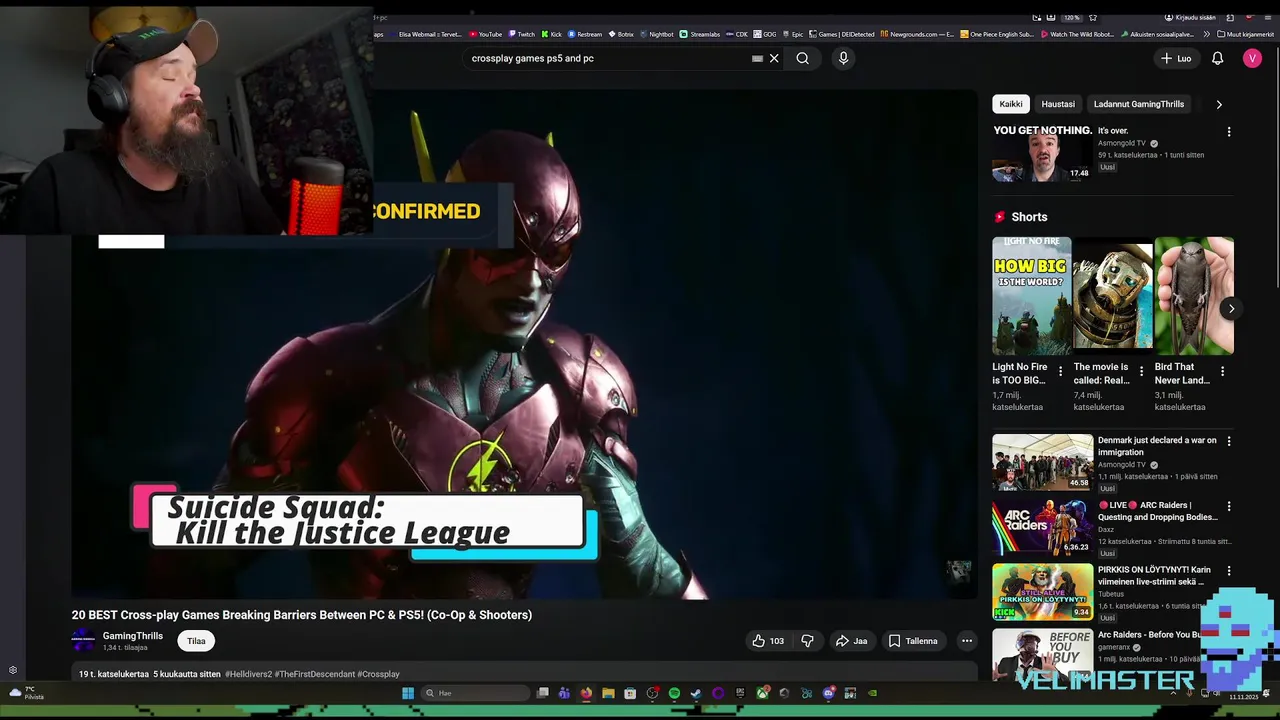Open the Streamlabs bookmark

(700, 34)
